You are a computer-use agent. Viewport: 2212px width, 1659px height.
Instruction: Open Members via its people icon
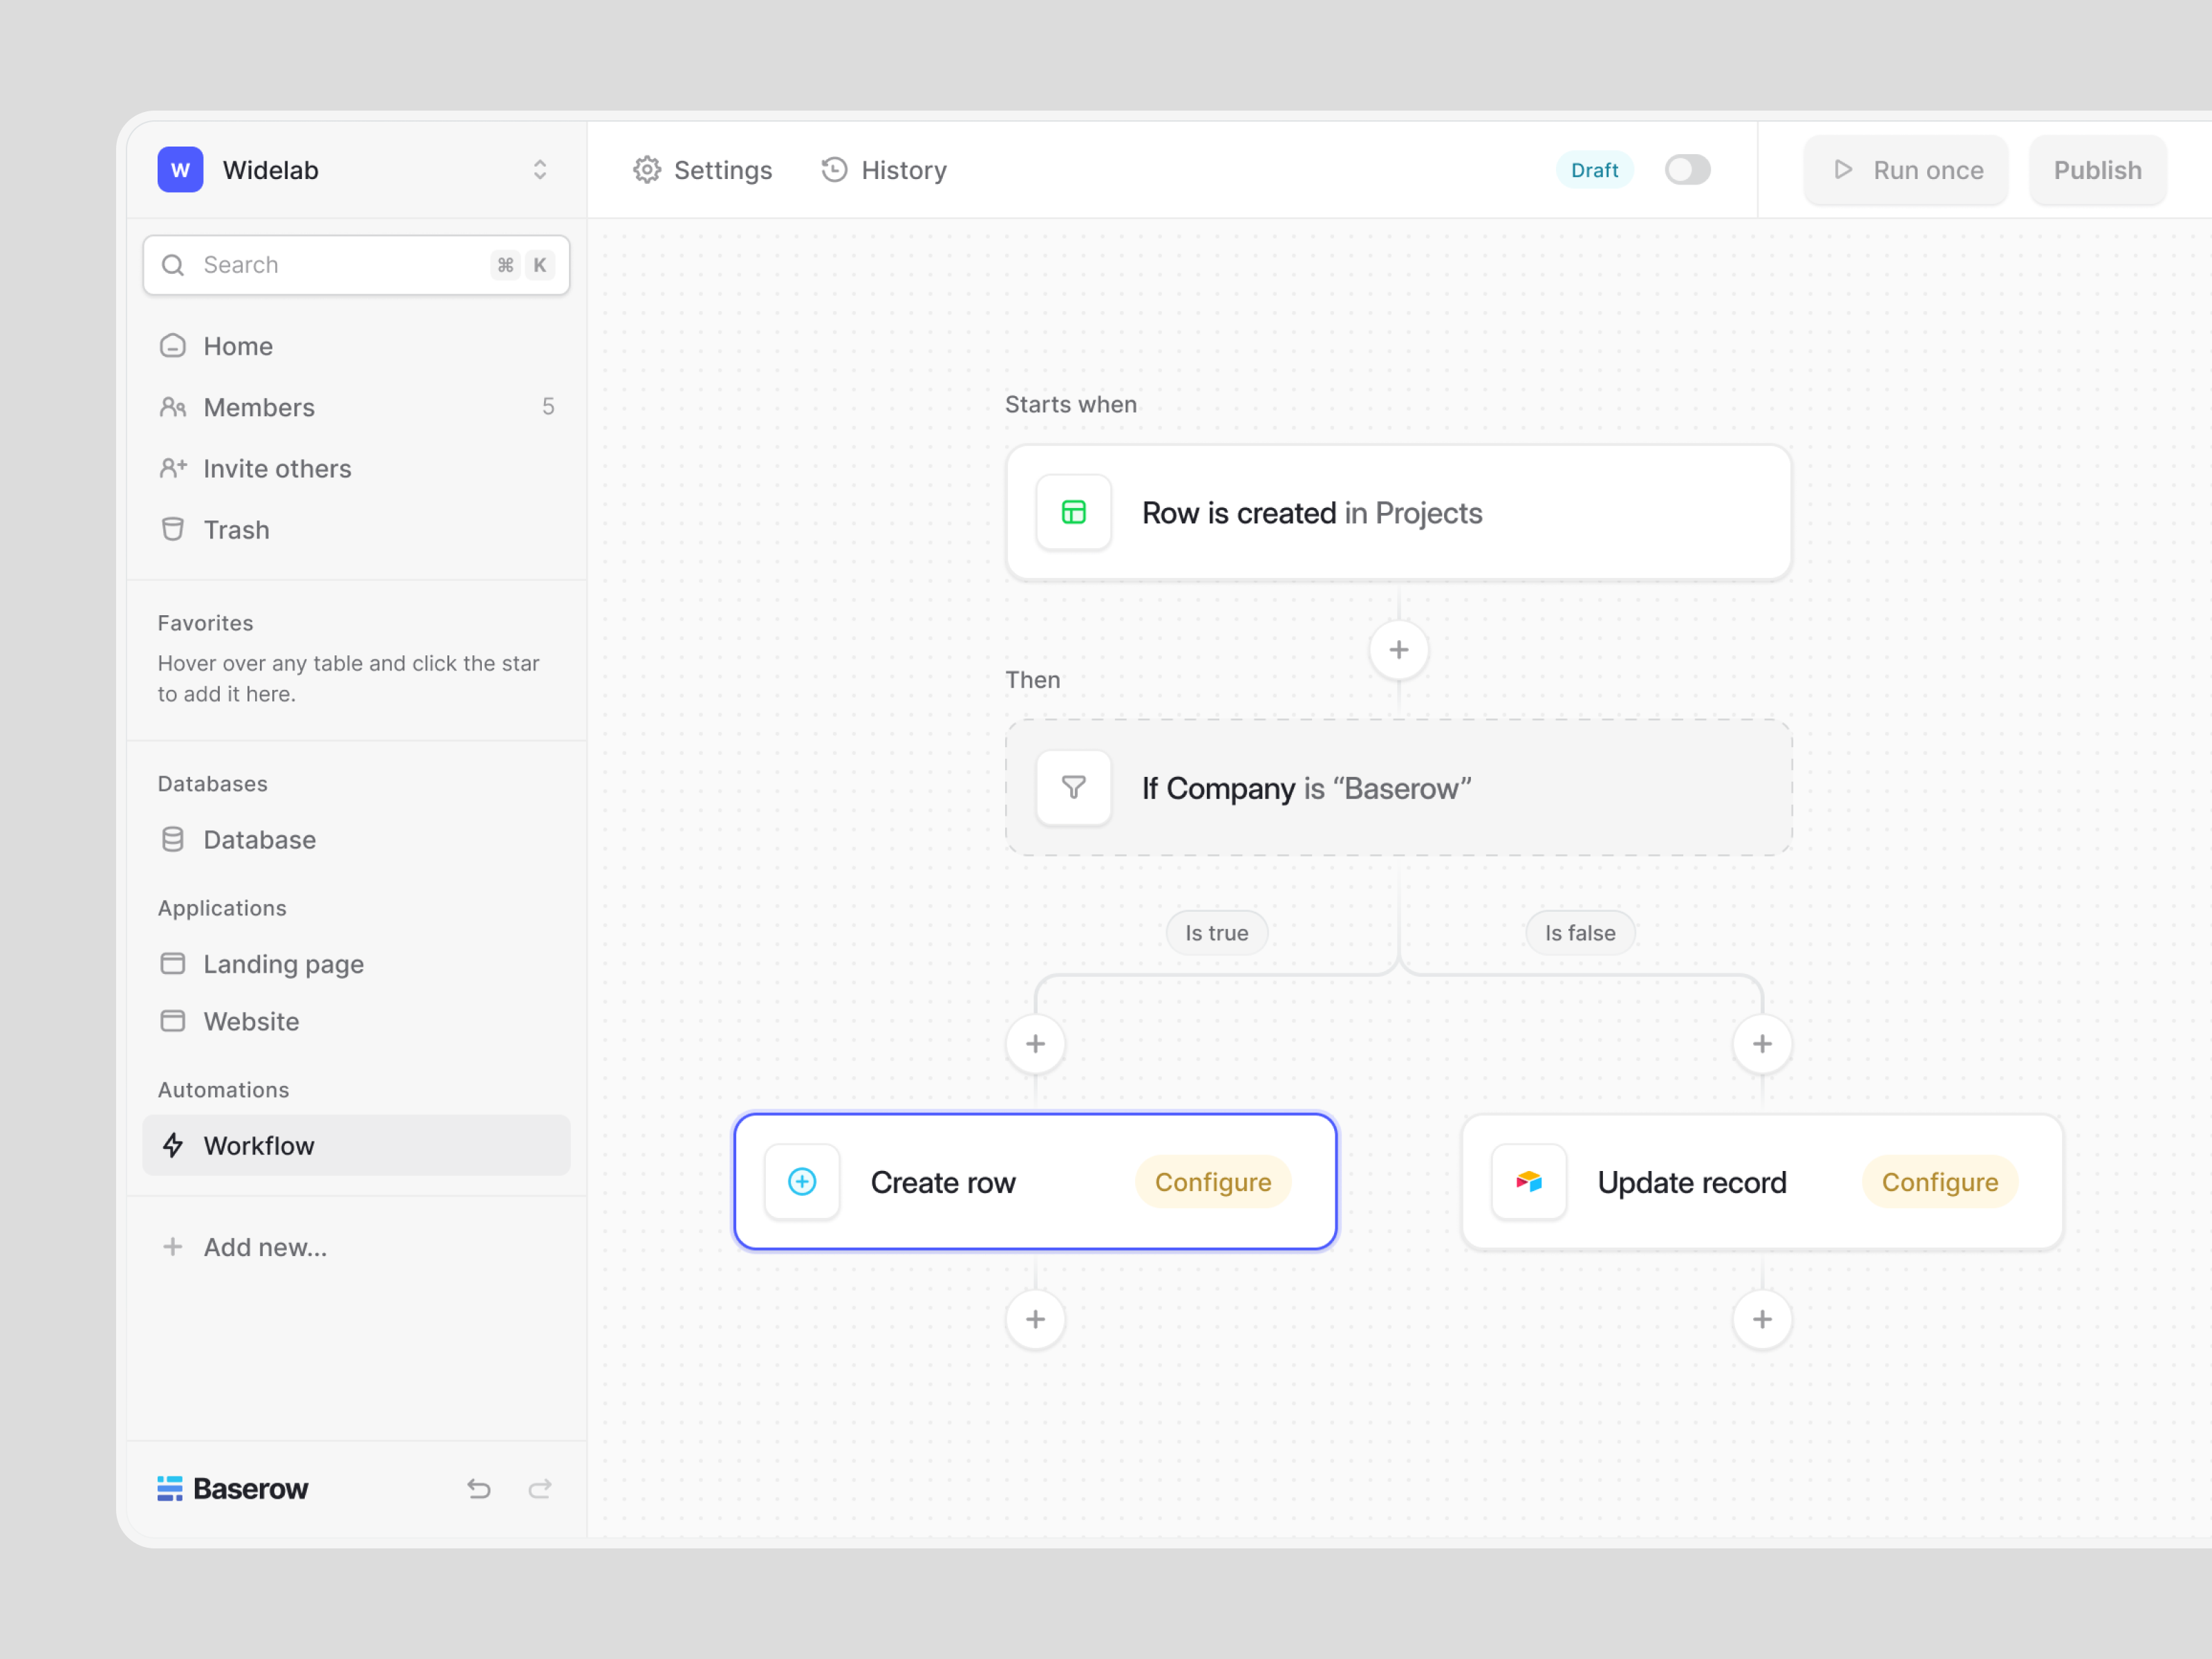(x=173, y=407)
